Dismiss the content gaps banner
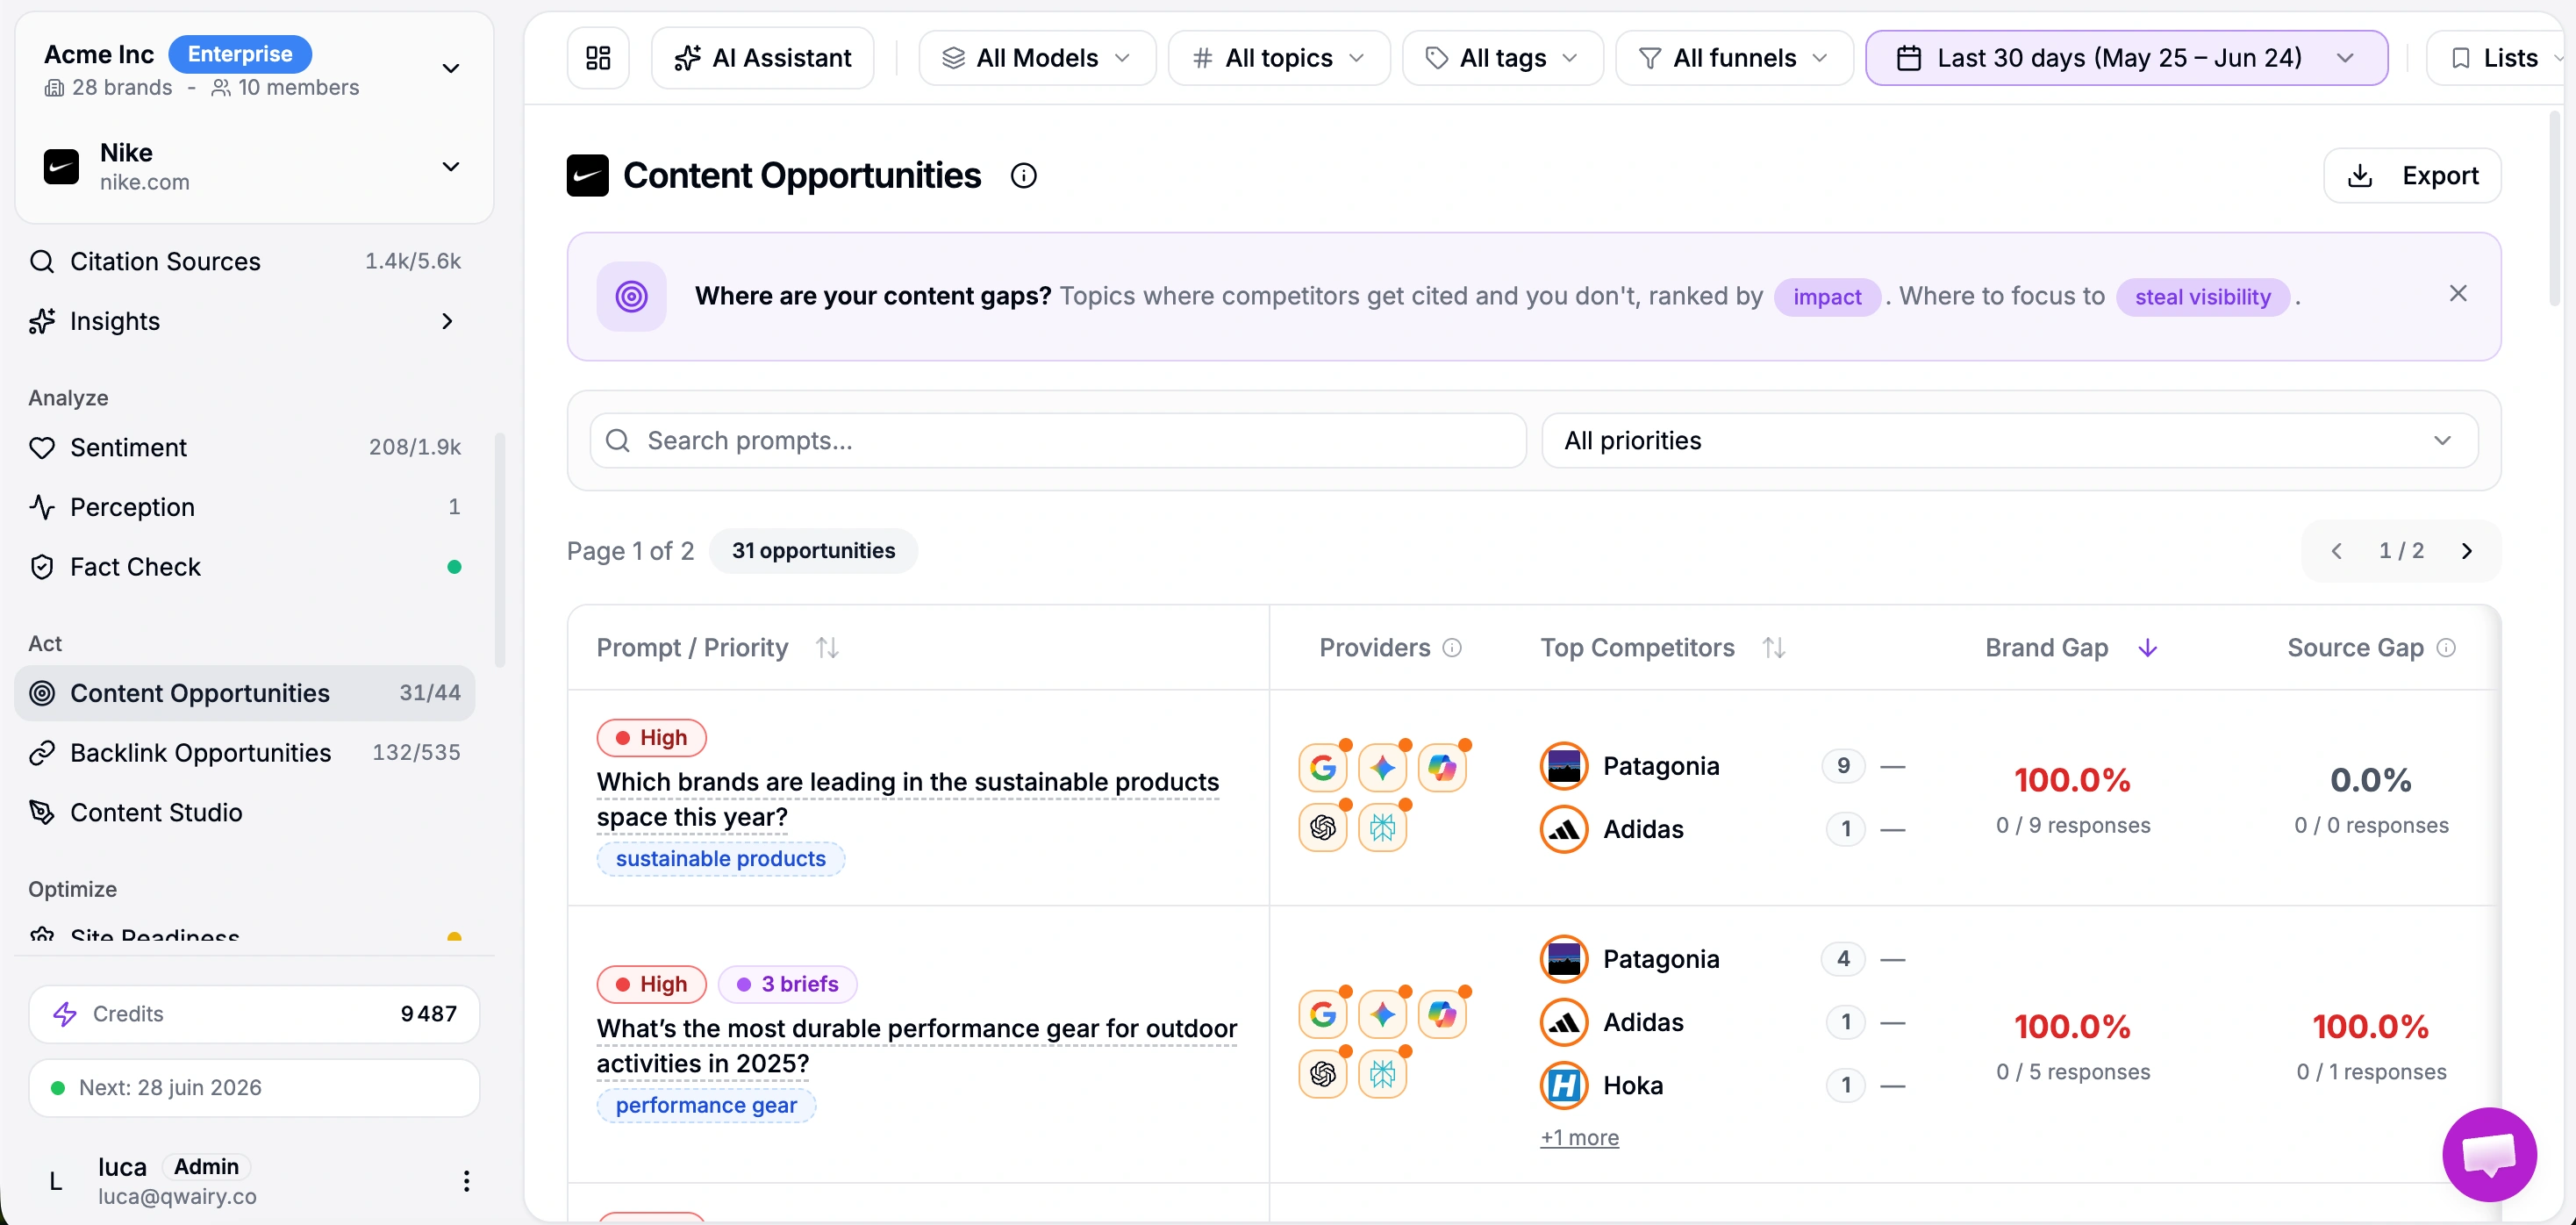This screenshot has width=2576, height=1225. pyautogui.click(x=2458, y=294)
